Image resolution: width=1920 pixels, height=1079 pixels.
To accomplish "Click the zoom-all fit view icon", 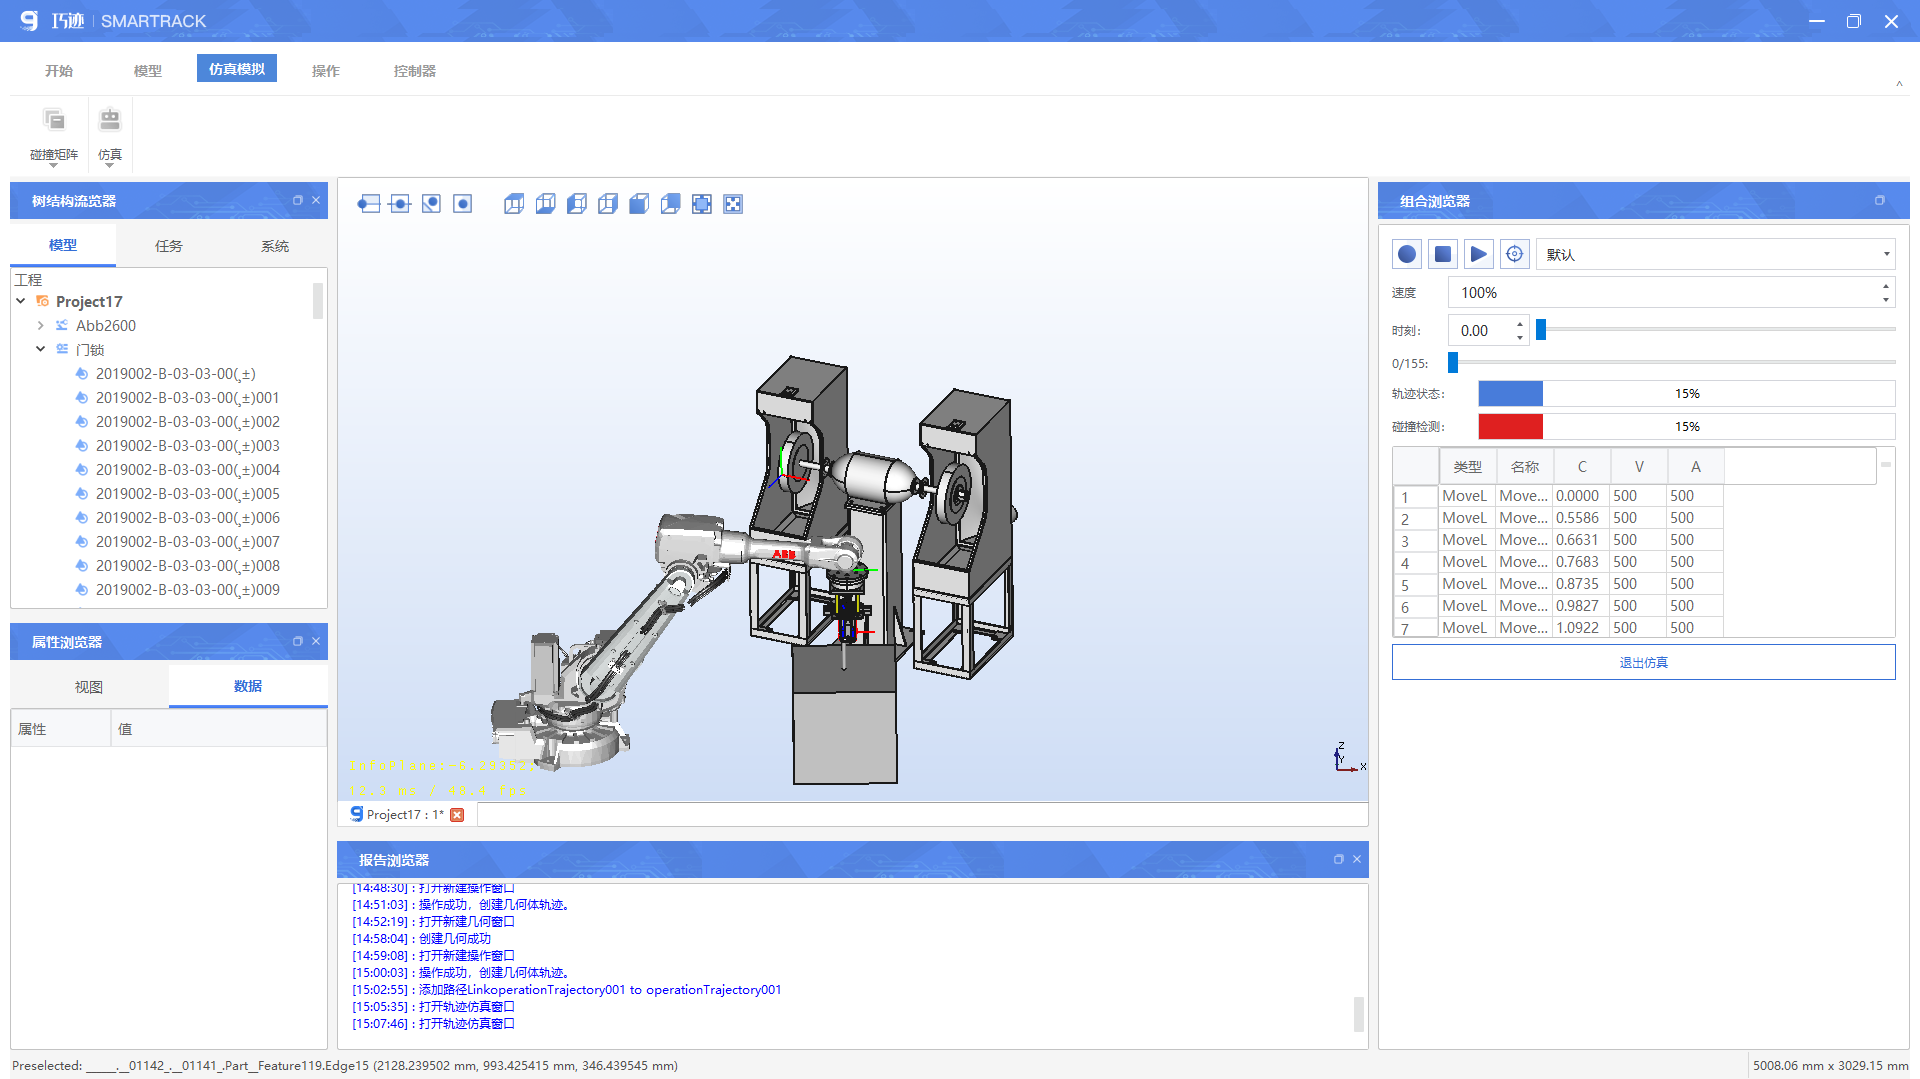I will tap(733, 204).
